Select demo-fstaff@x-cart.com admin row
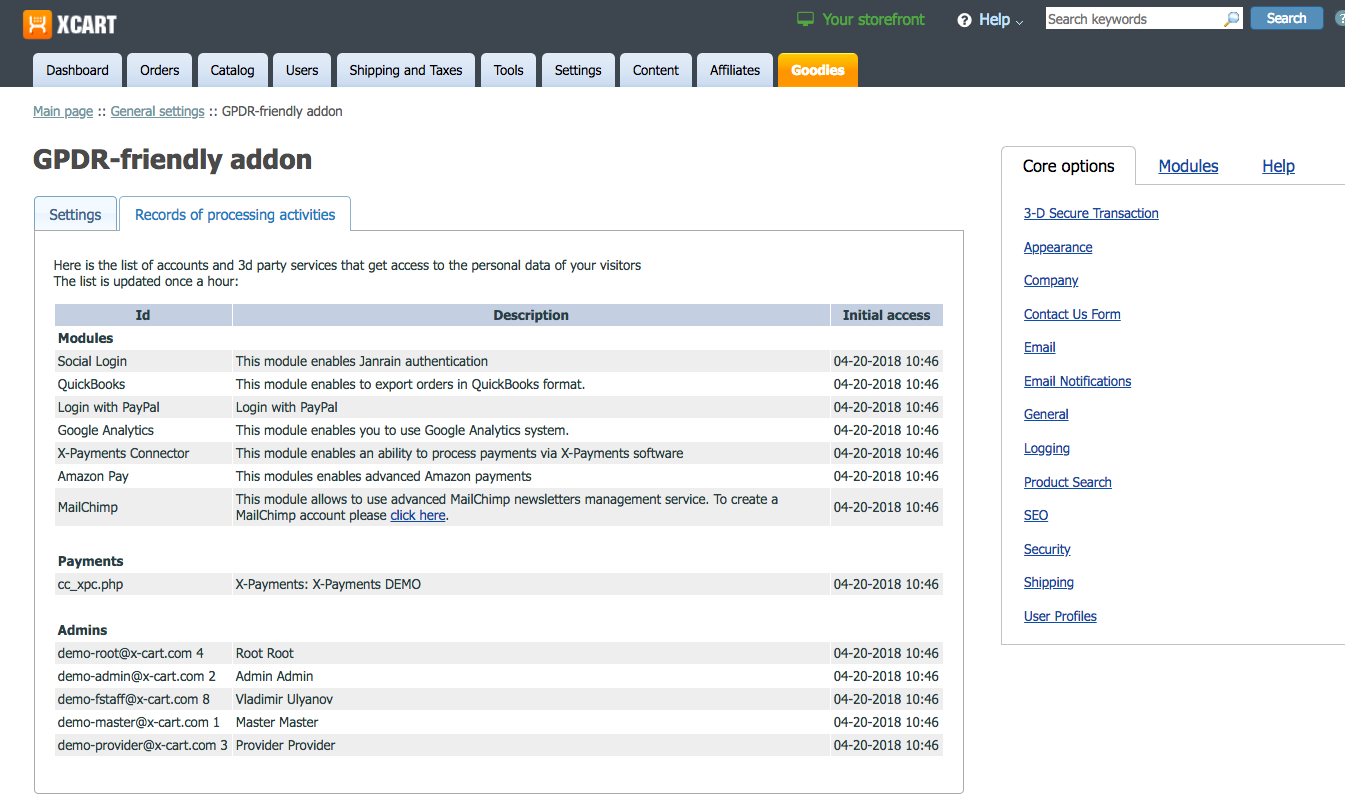Viewport: 1345px width, 807px height. (x=499, y=699)
